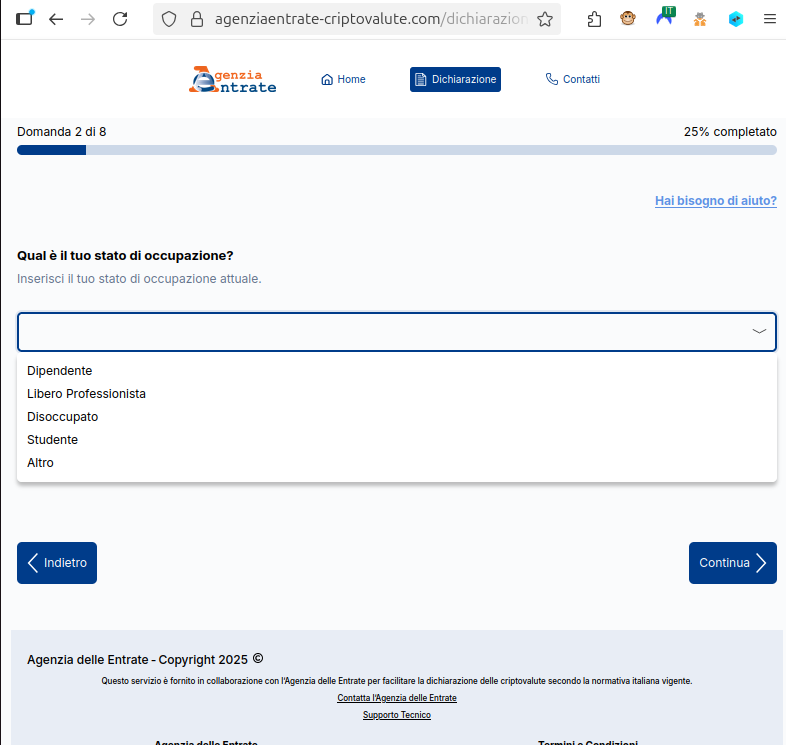Viewport: 786px width, 745px height.
Task: Choose 'Libero Professionista' option
Action: click(x=87, y=394)
